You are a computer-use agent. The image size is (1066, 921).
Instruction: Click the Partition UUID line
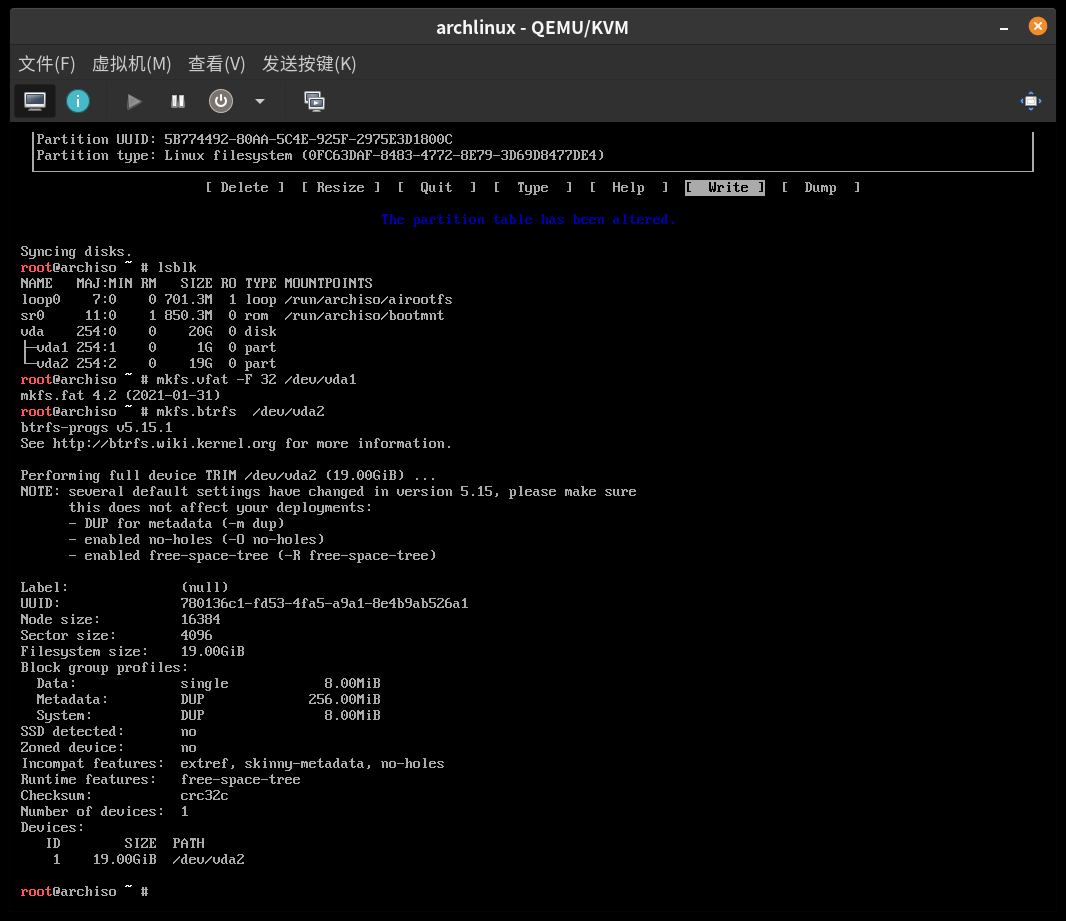[x=244, y=139]
